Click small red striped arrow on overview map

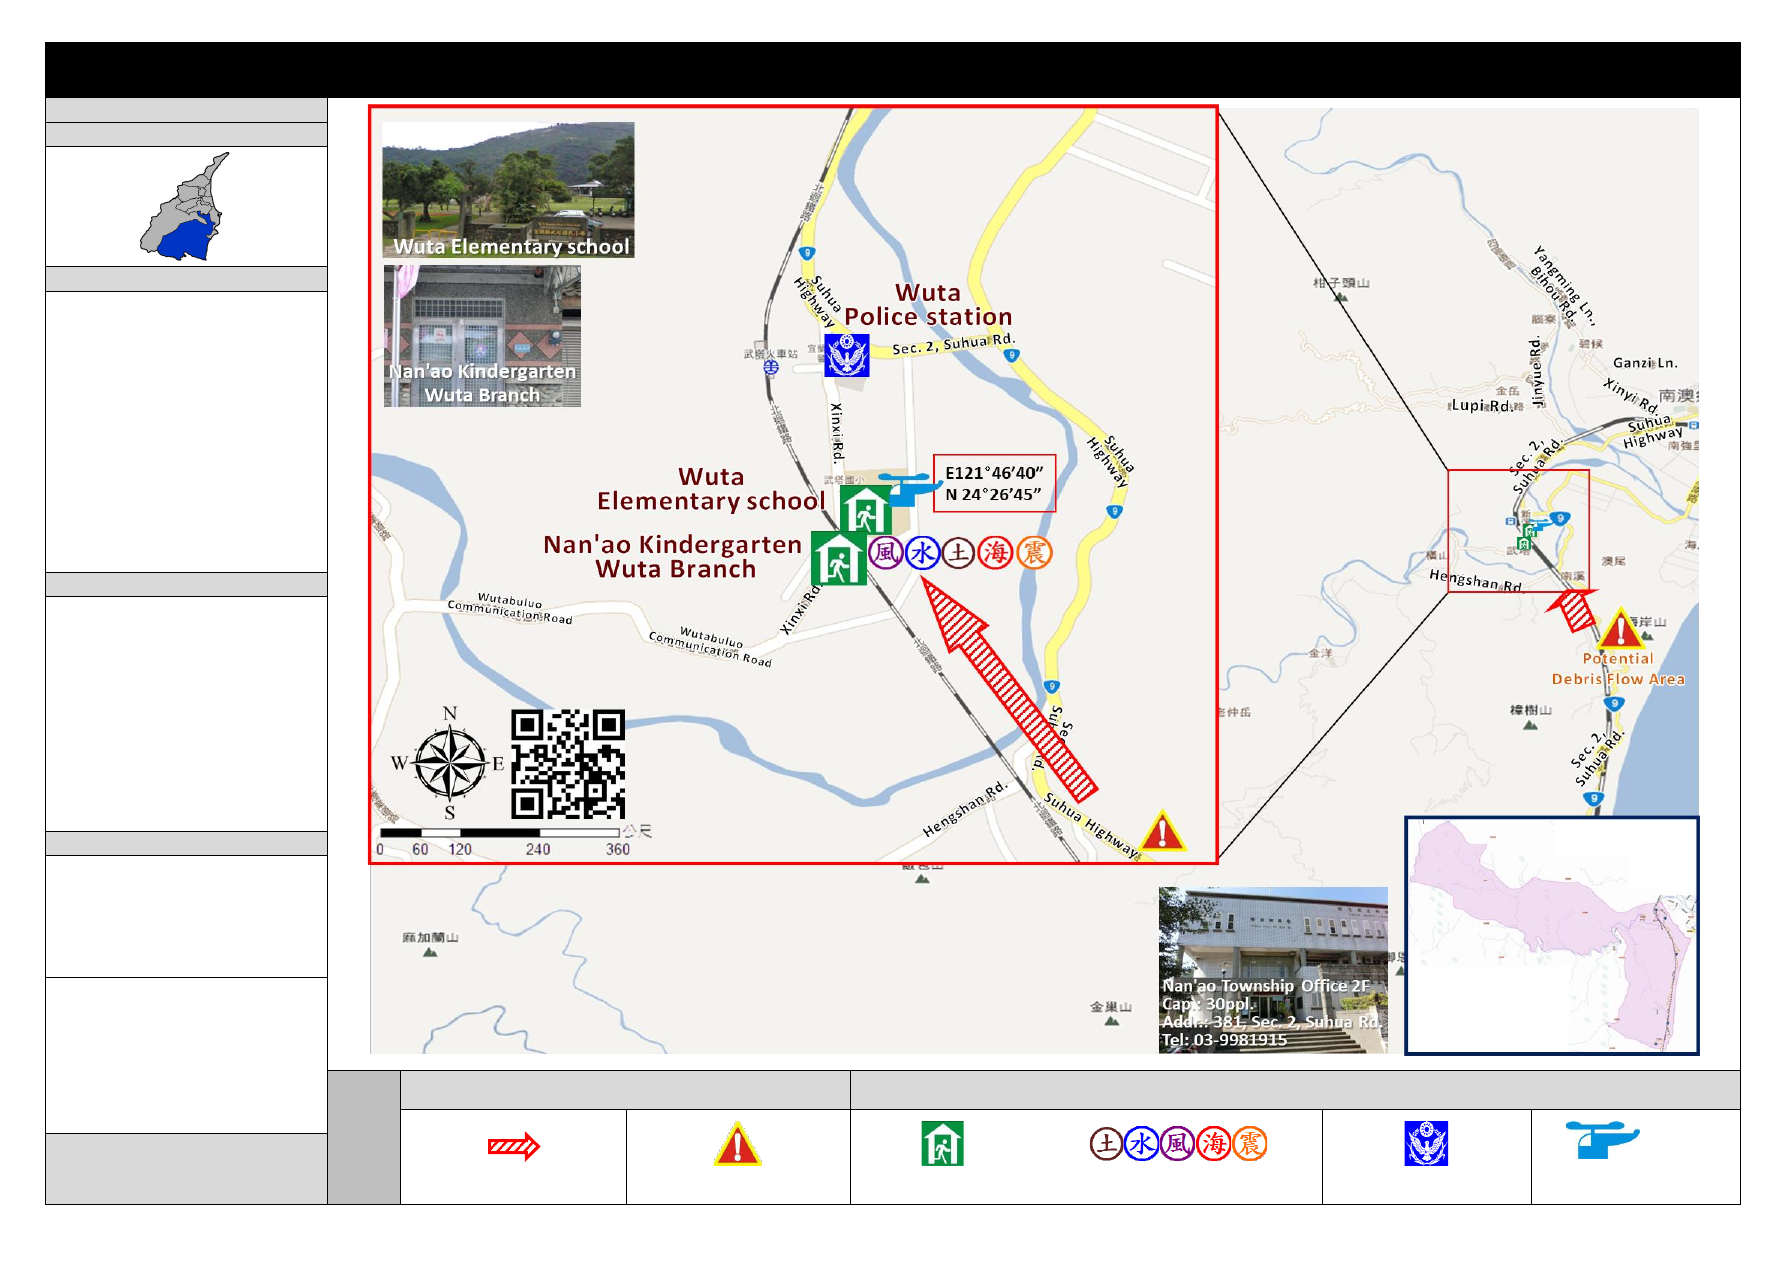[1573, 610]
